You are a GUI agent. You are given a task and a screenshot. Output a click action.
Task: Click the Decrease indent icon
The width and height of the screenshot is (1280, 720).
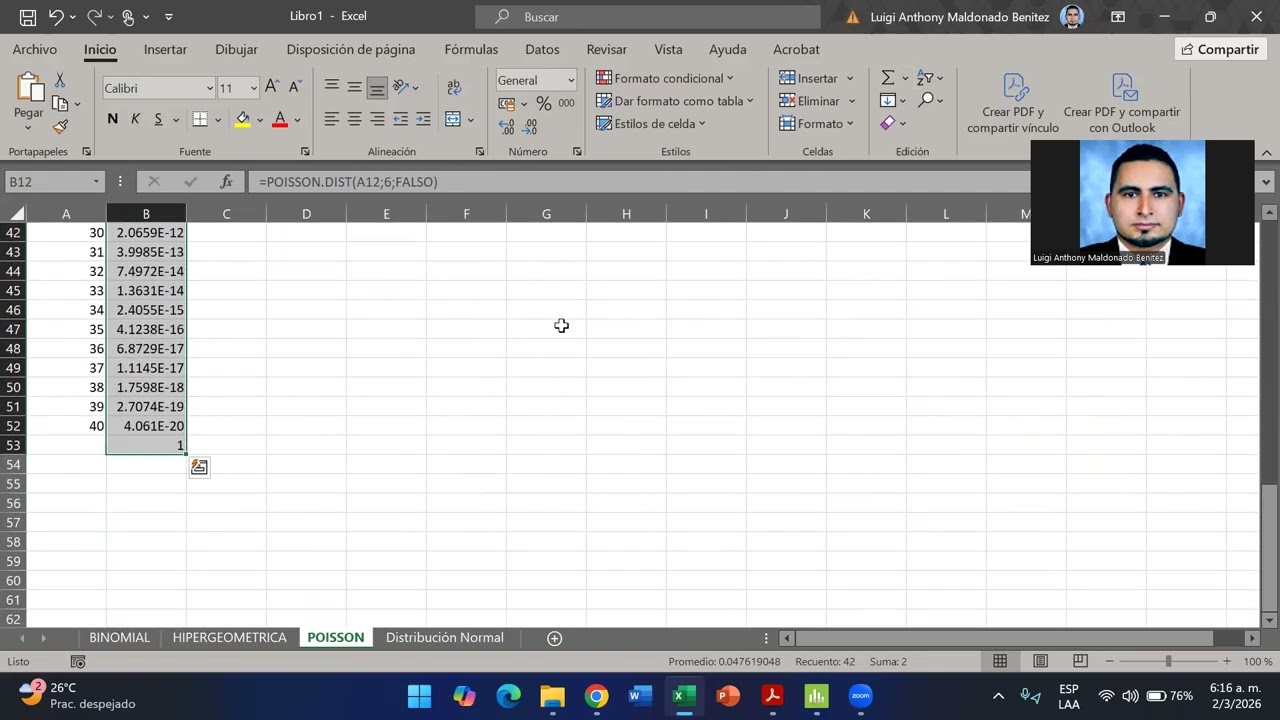400,119
